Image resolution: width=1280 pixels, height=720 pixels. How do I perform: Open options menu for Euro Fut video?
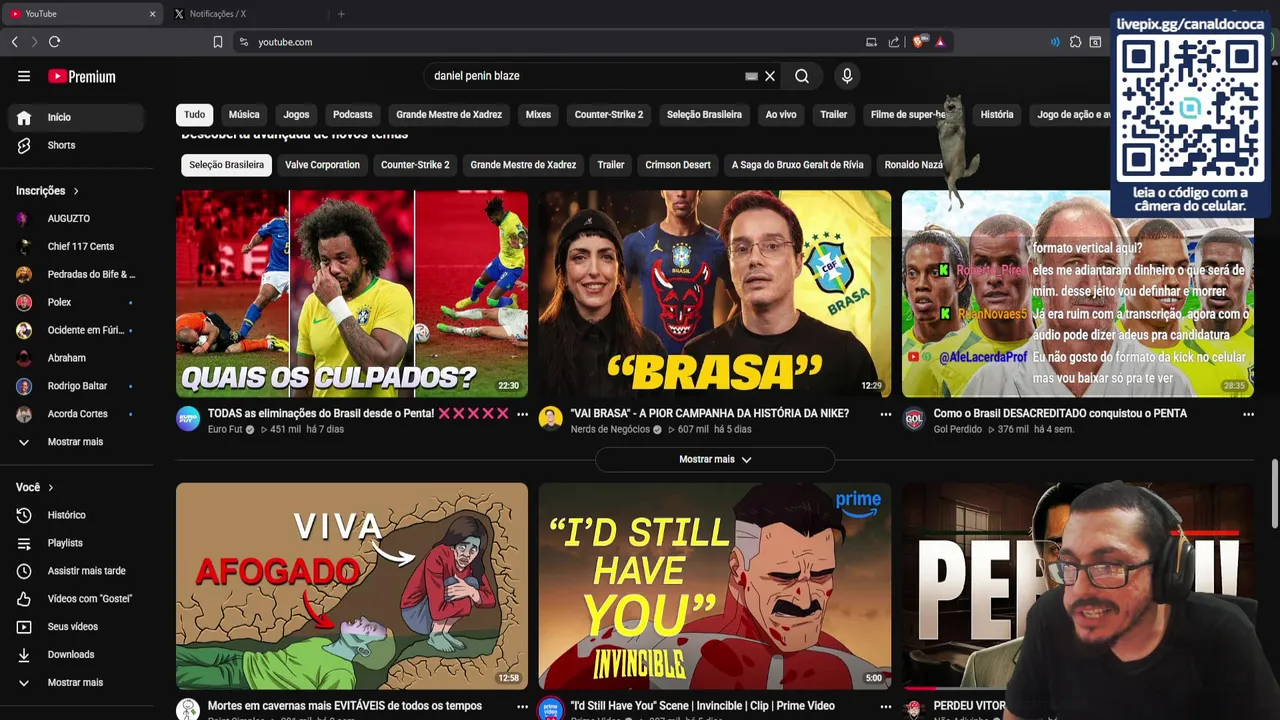click(522, 414)
